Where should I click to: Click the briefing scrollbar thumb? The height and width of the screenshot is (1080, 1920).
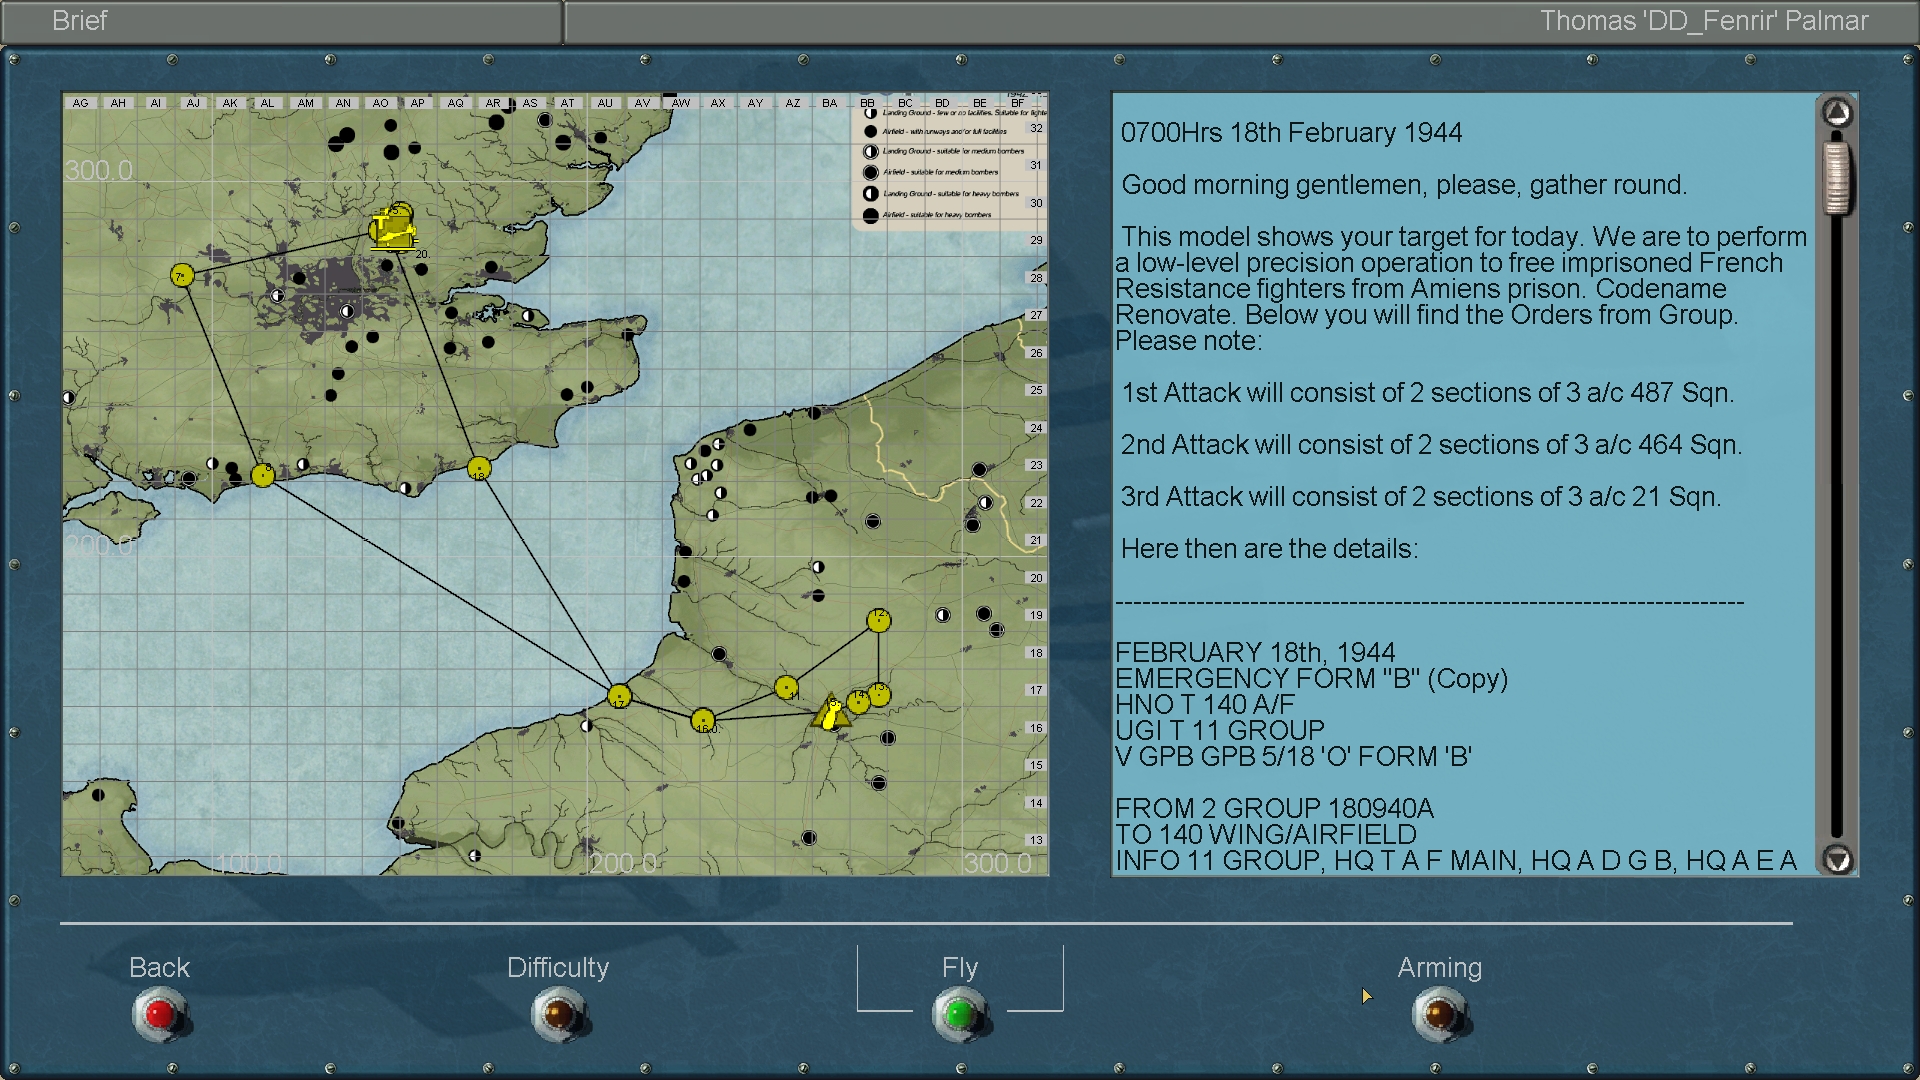point(1837,178)
